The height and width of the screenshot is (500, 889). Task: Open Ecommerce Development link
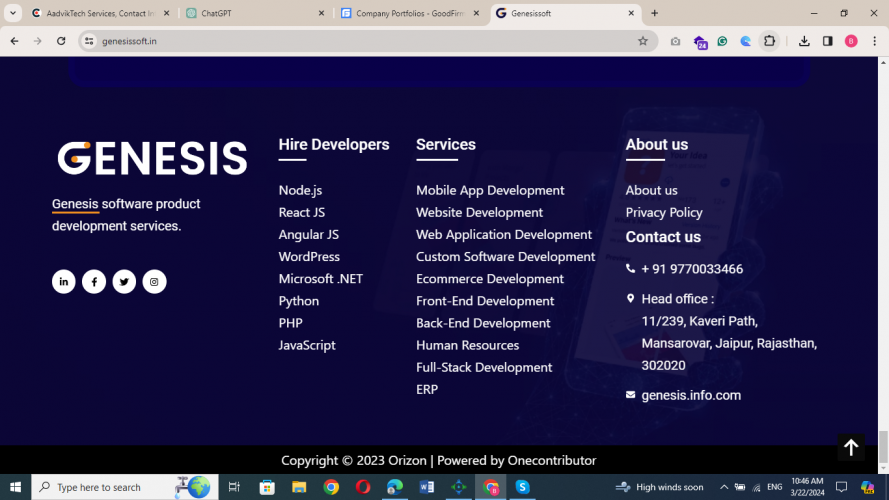coord(490,279)
